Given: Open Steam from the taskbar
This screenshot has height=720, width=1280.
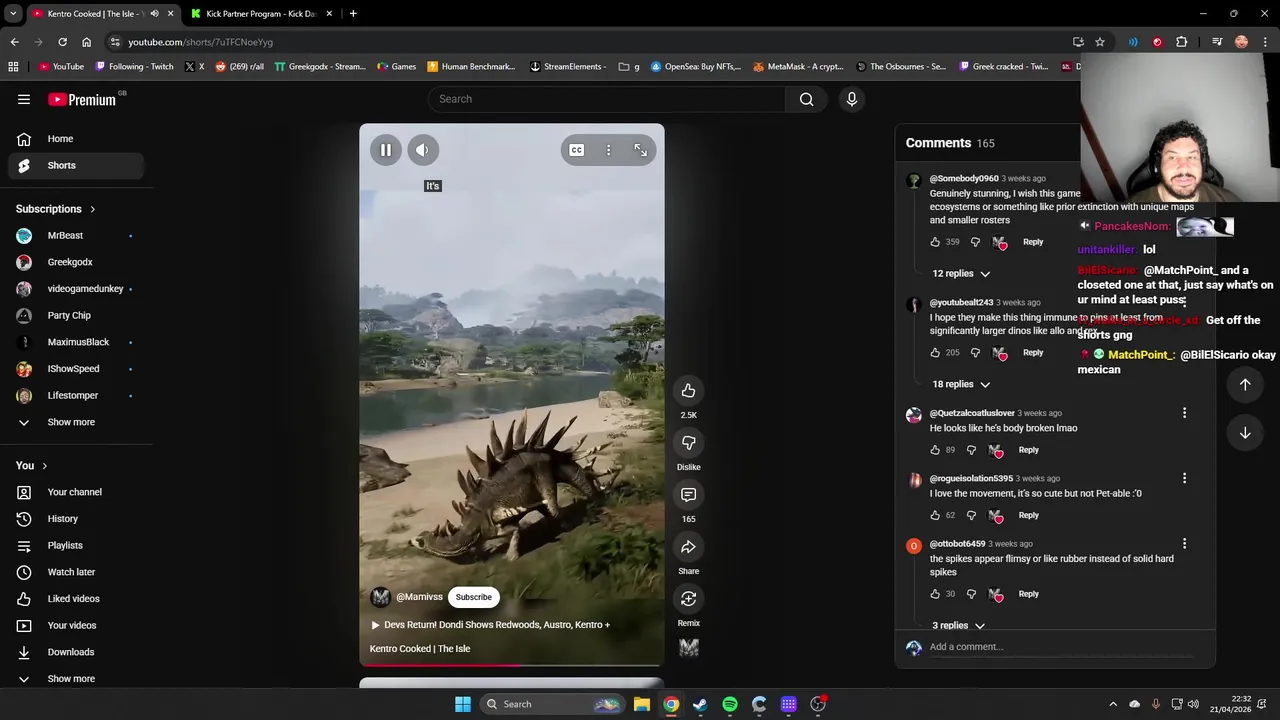Looking at the screenshot, I should click(700, 704).
